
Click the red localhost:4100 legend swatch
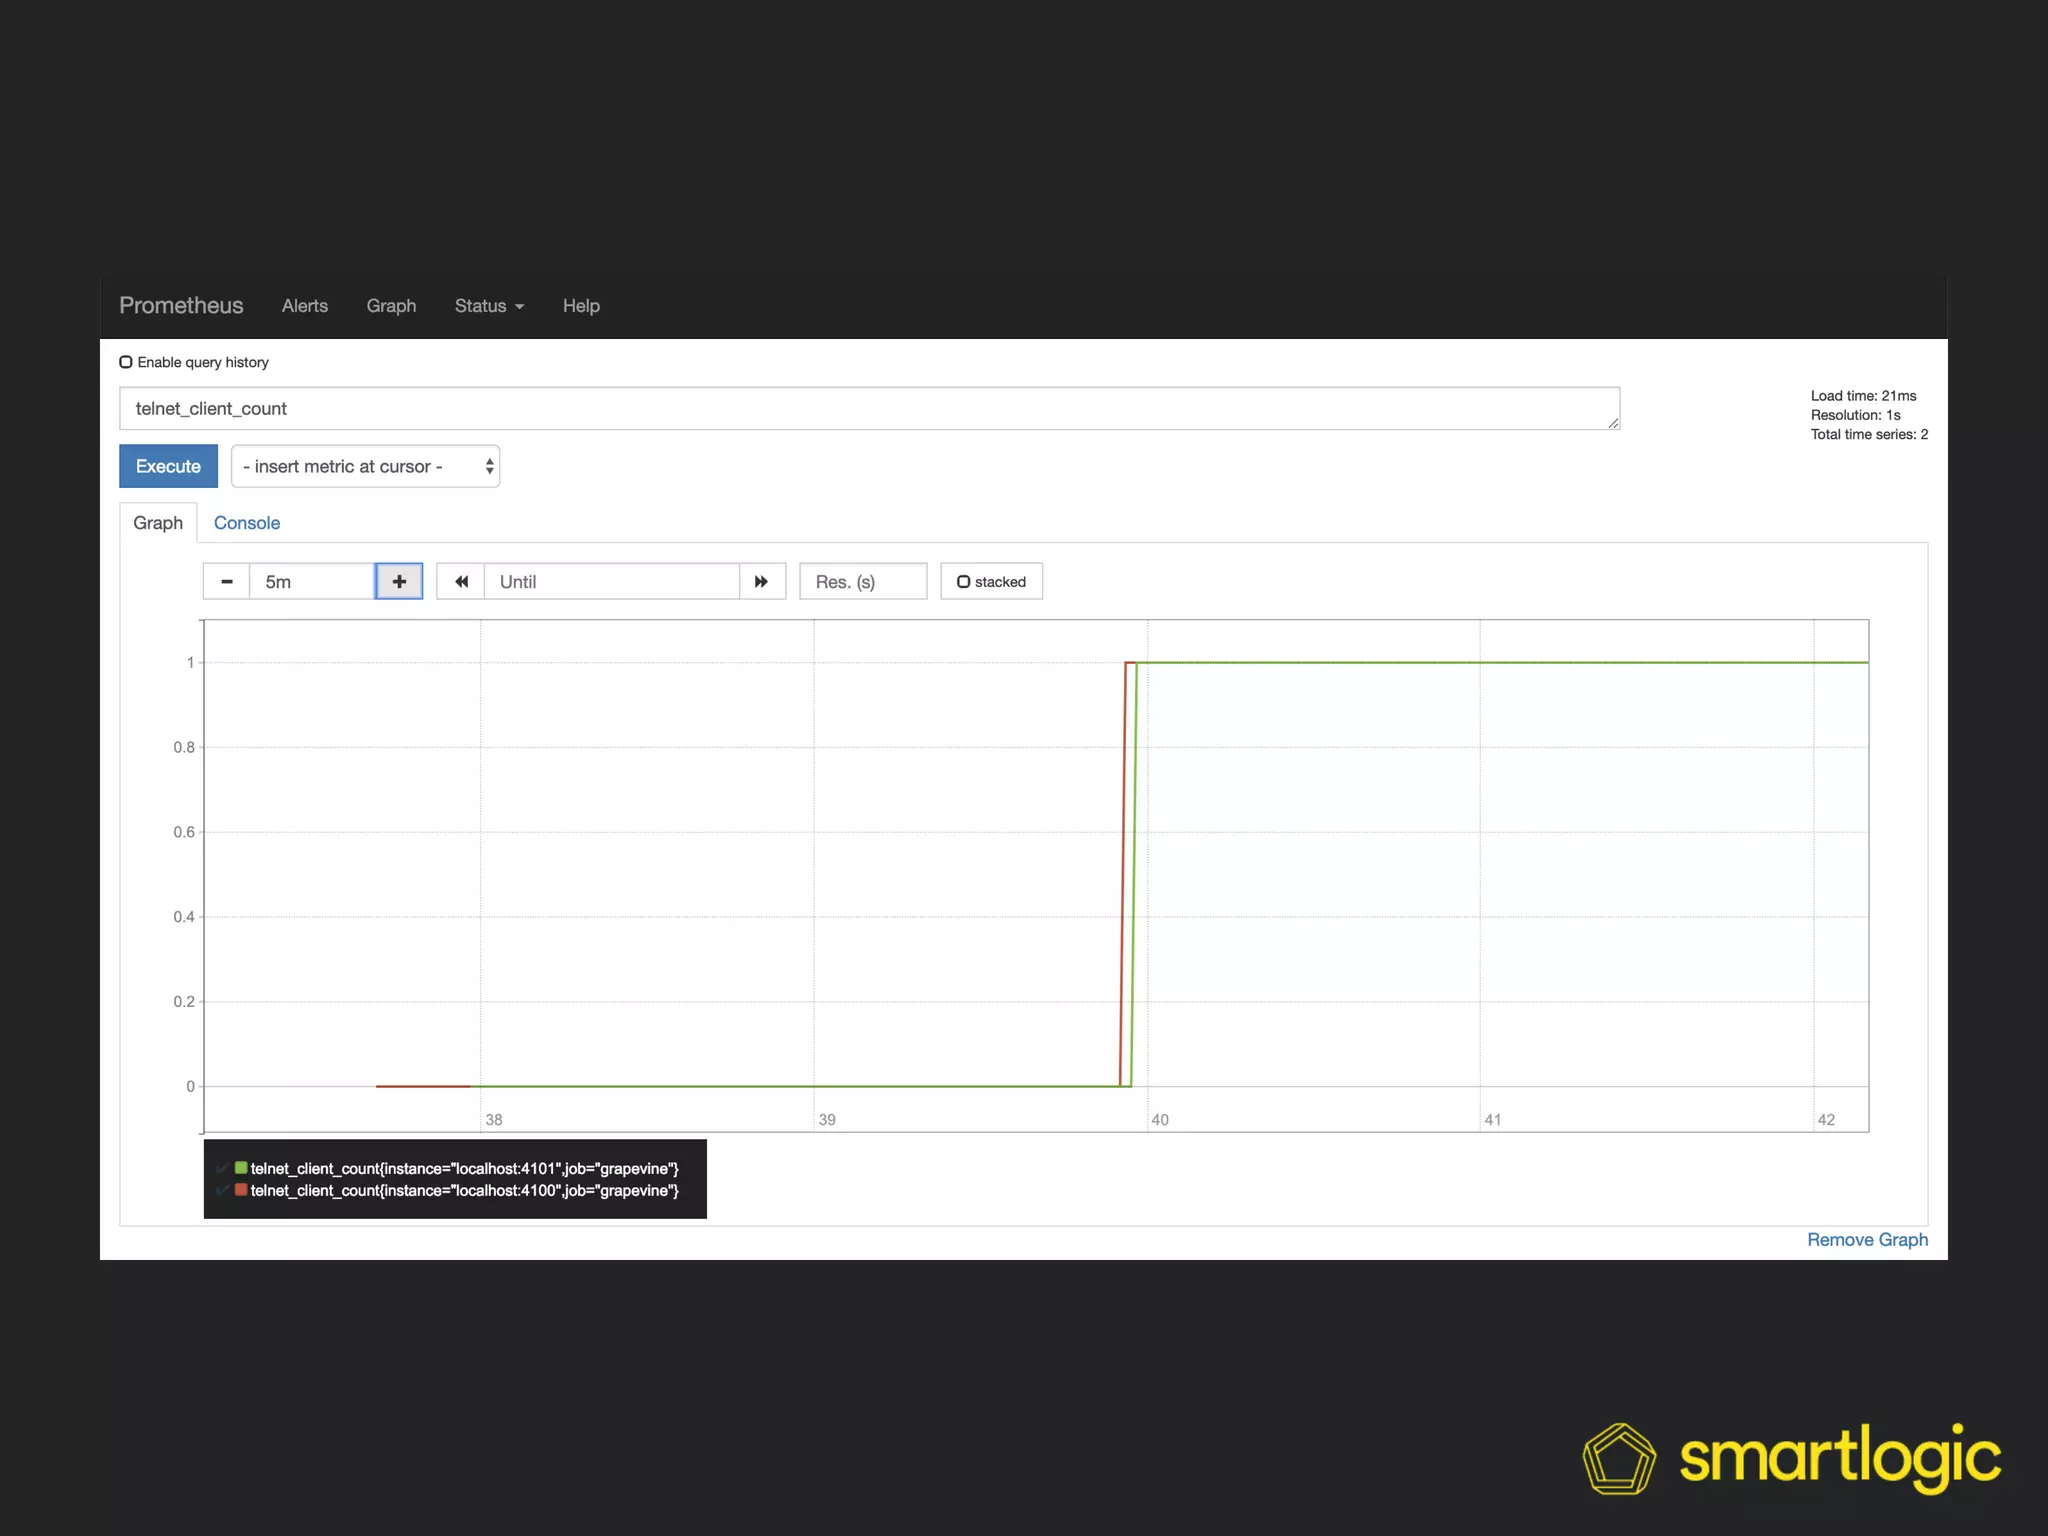pos(241,1189)
